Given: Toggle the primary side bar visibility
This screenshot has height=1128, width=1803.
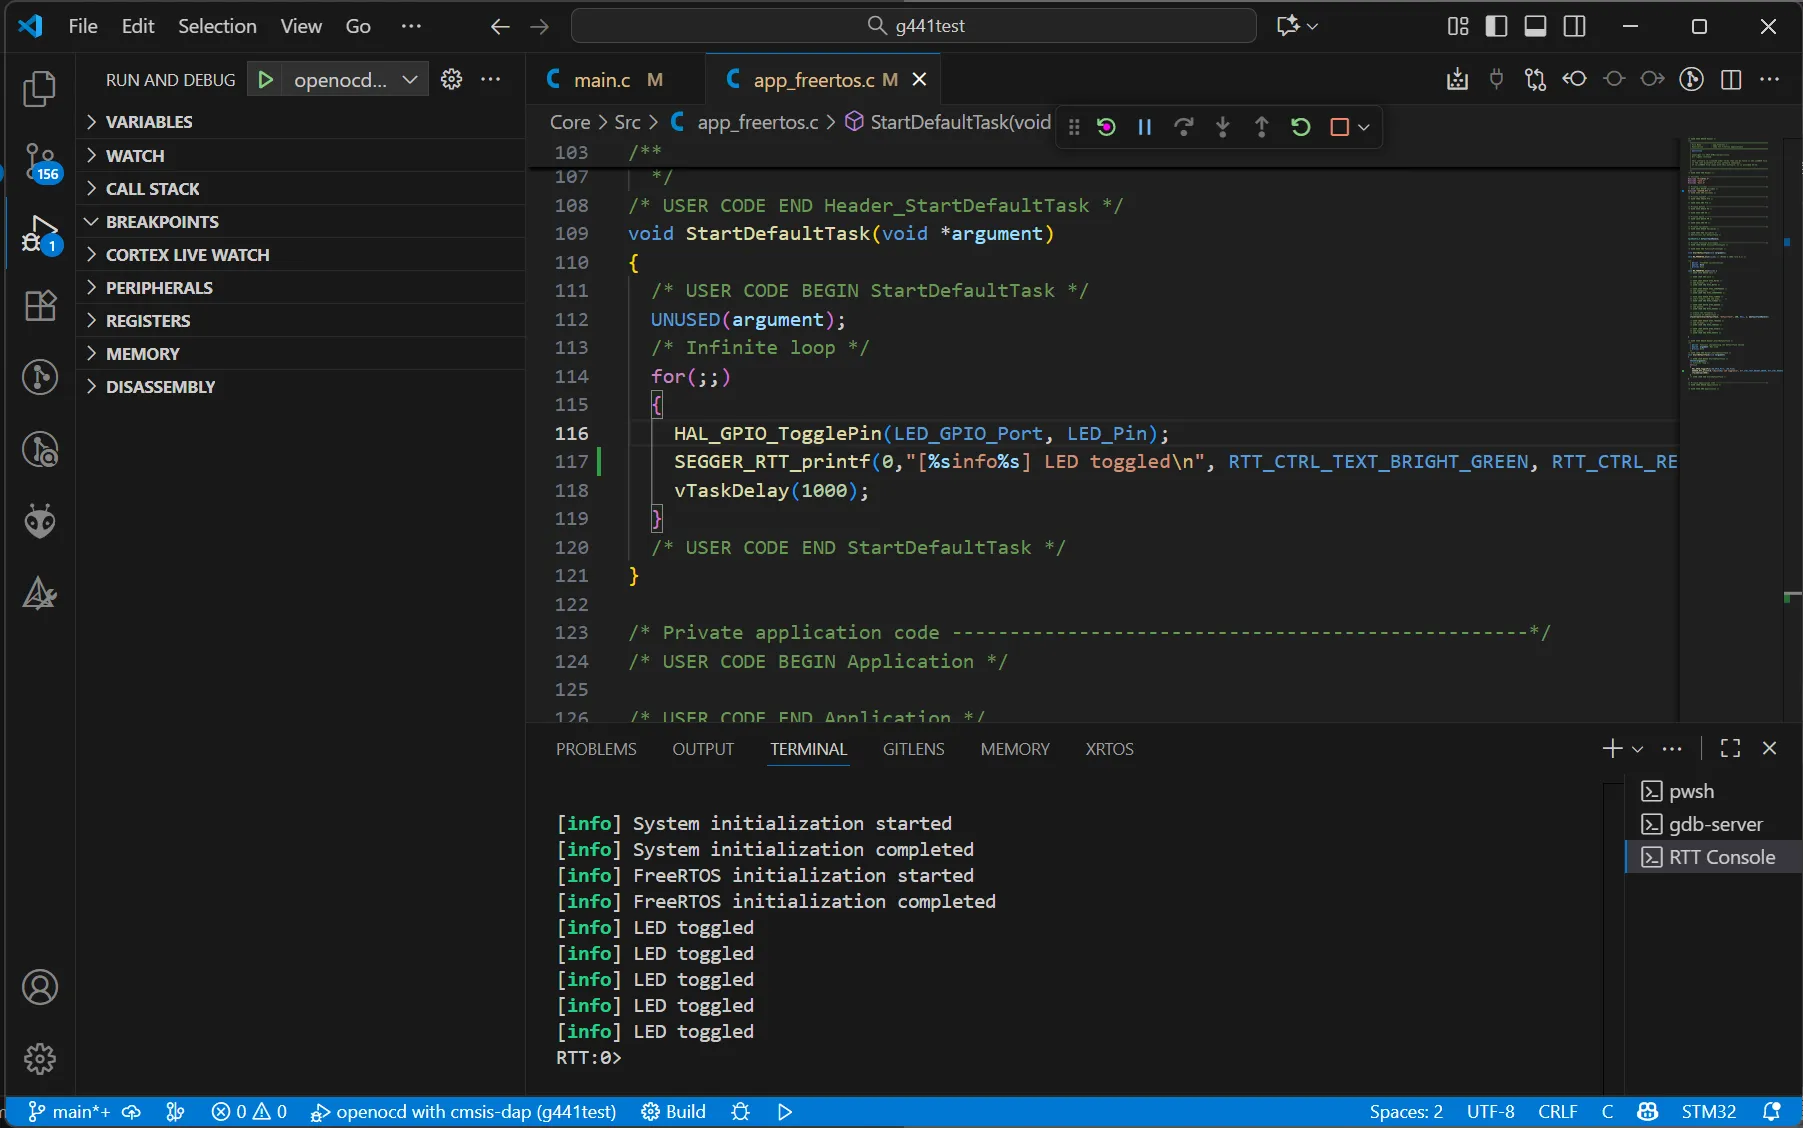Looking at the screenshot, I should [1497, 27].
